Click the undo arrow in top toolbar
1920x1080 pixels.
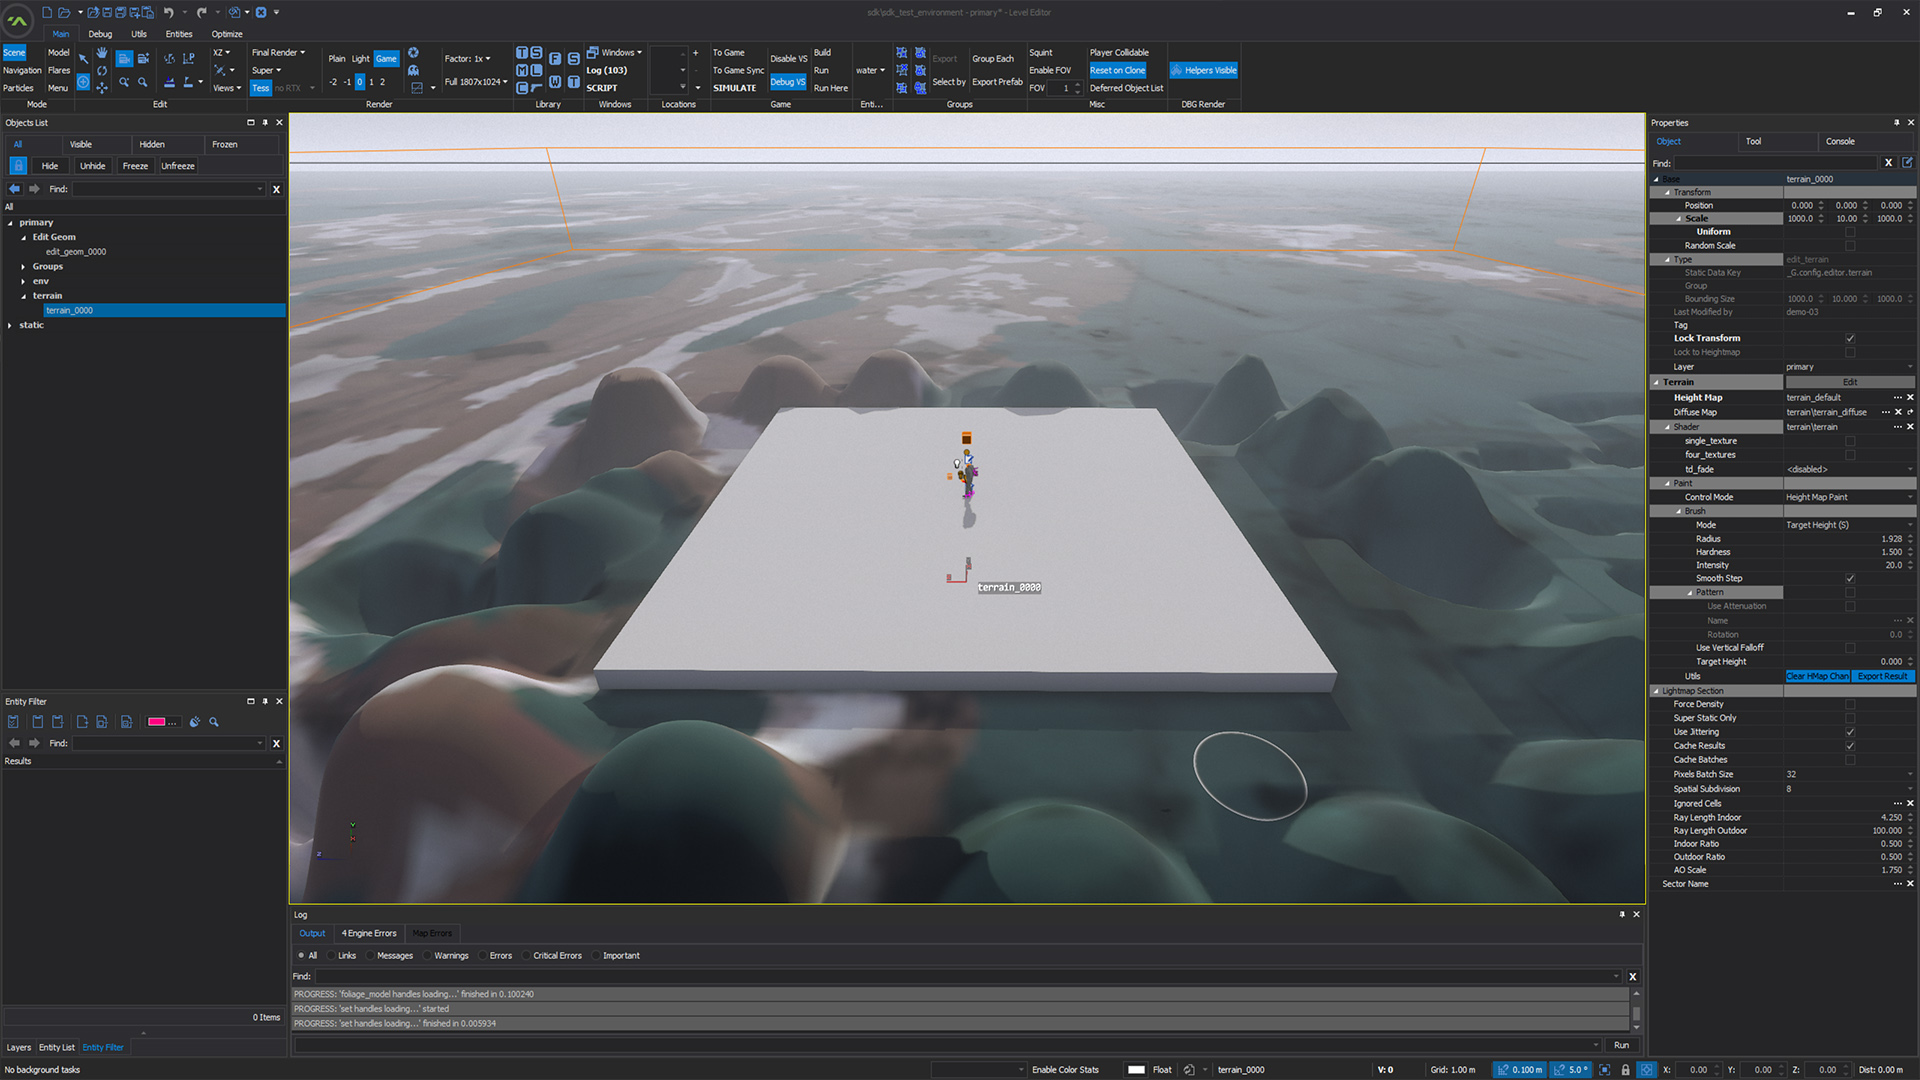pyautogui.click(x=168, y=12)
